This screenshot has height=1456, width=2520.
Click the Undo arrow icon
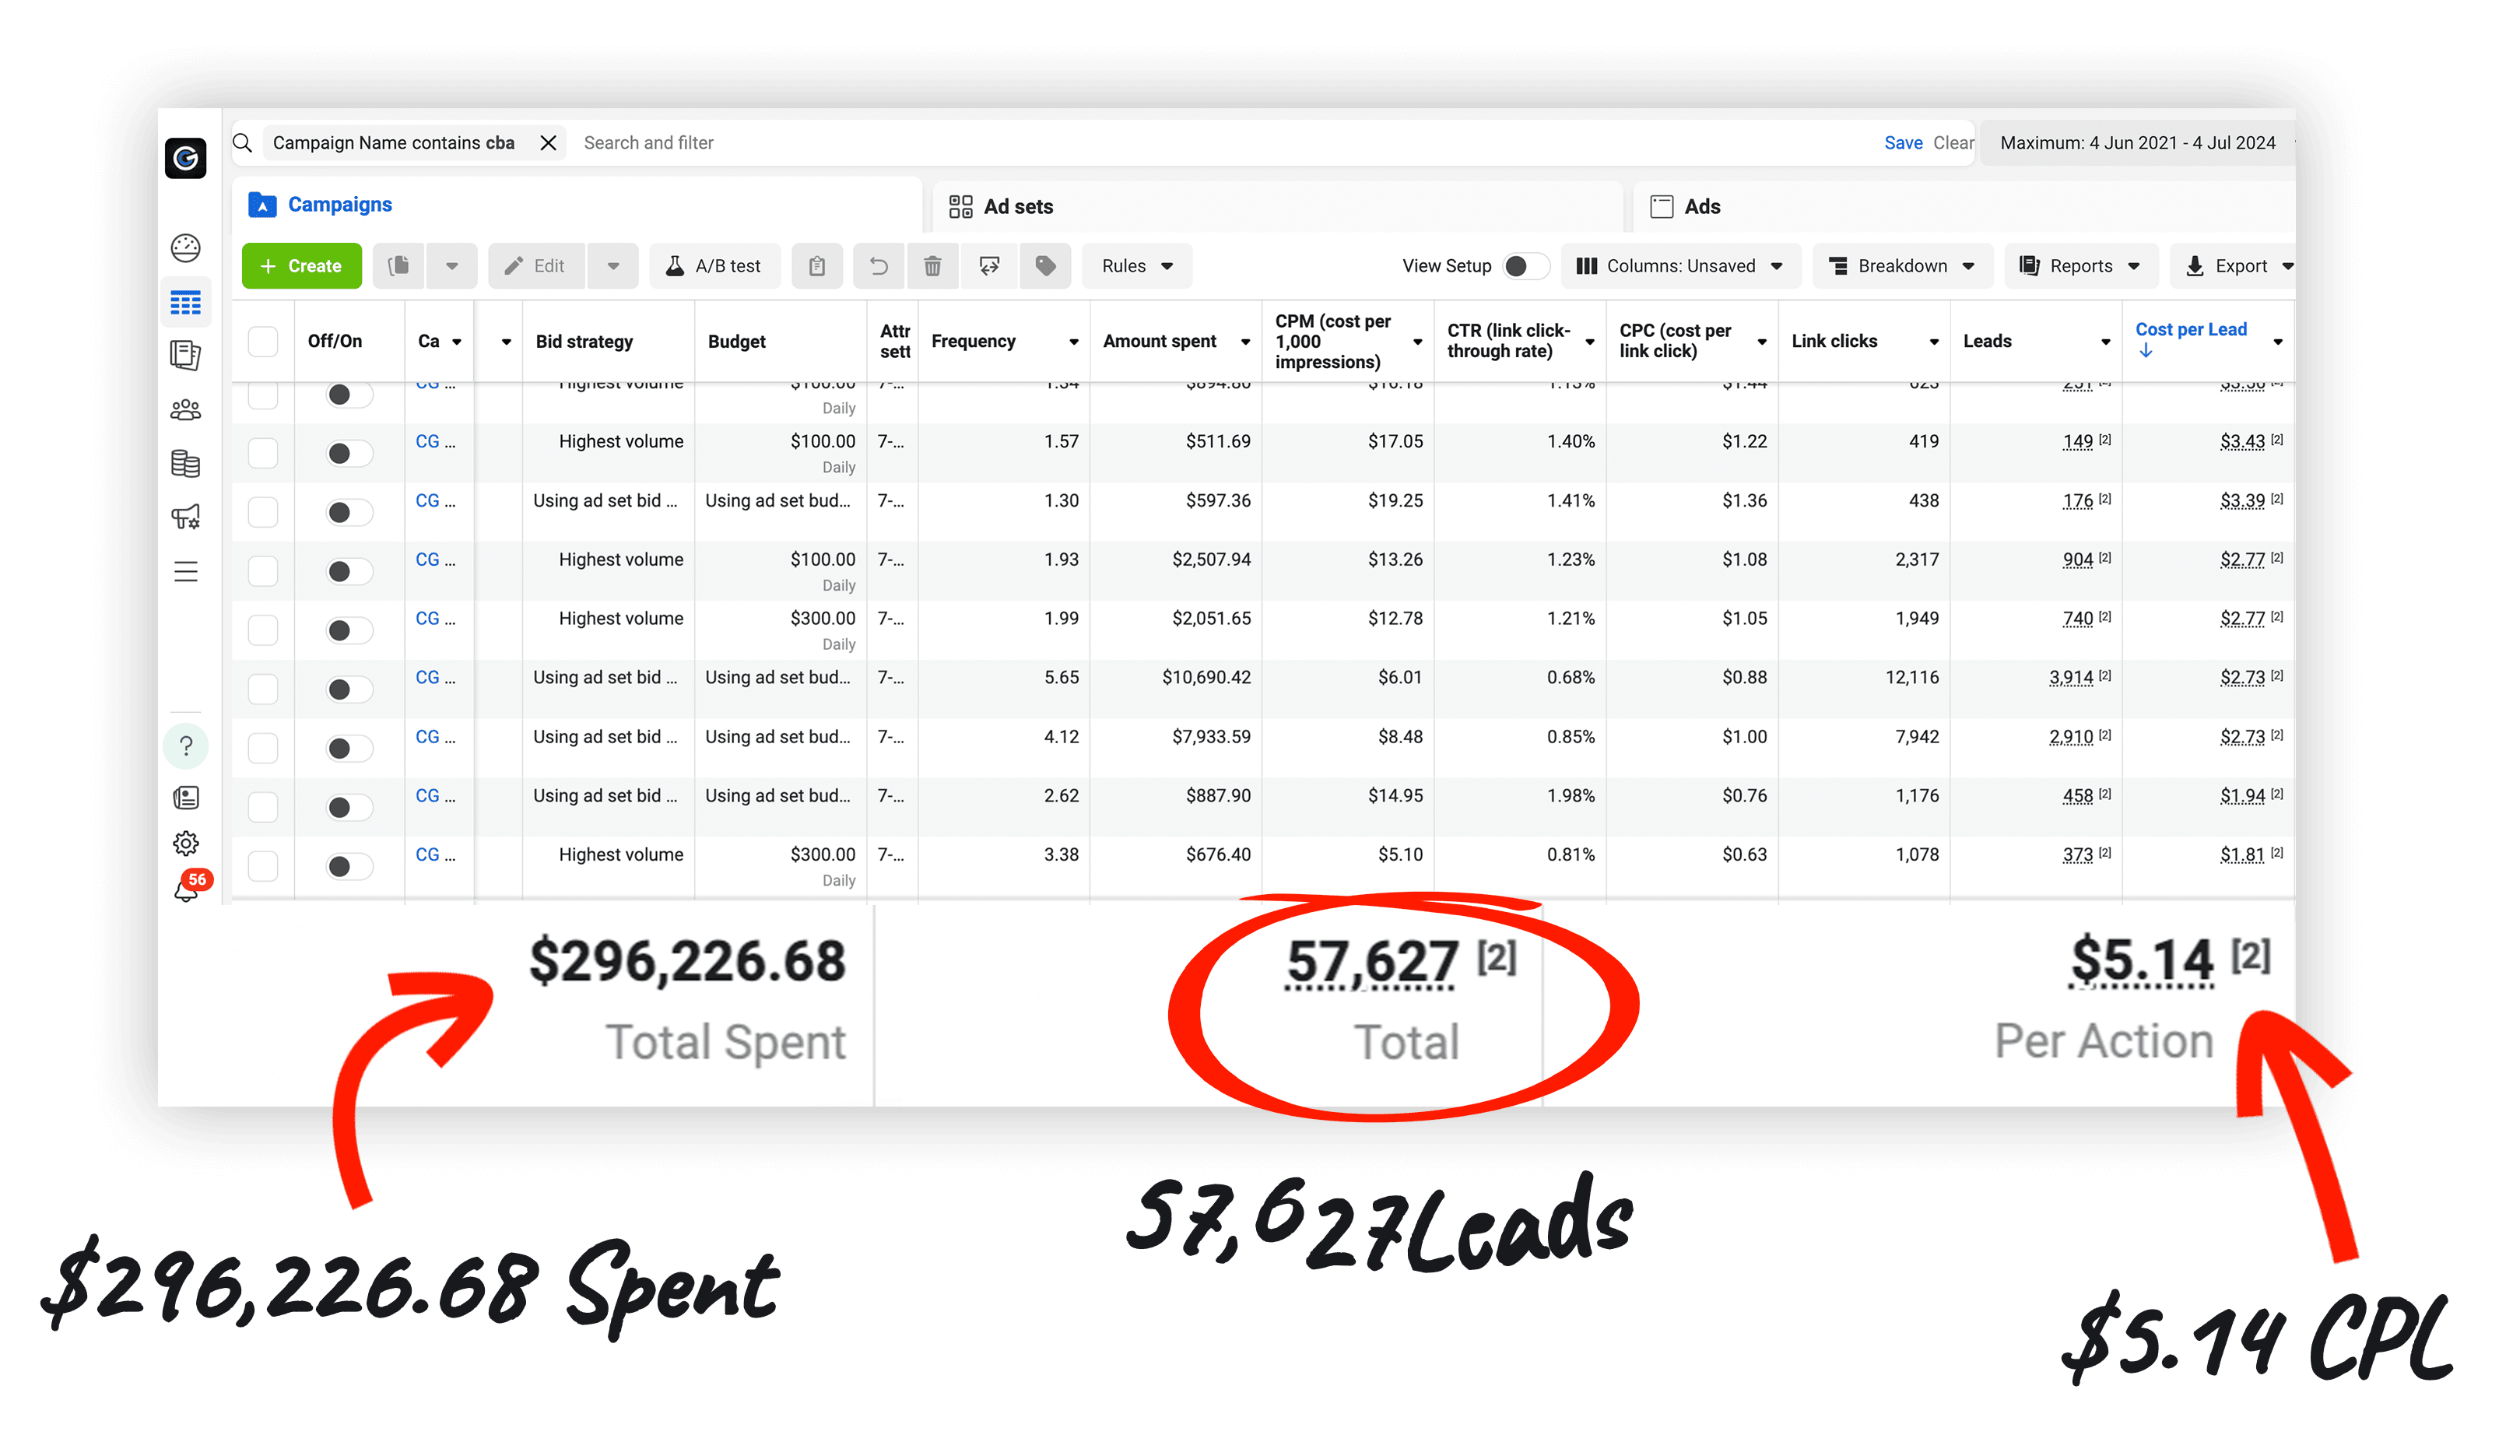coord(878,266)
